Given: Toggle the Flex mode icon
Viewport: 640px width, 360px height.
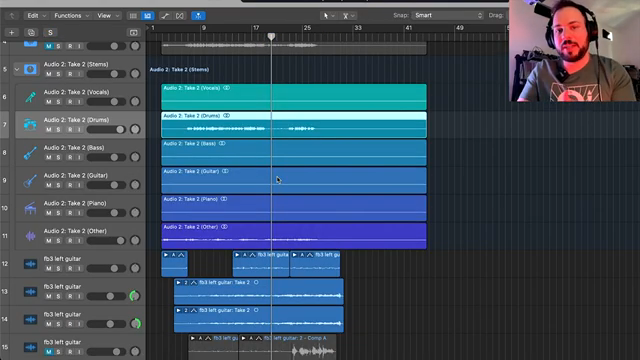Looking at the screenshot, I should point(180,16).
